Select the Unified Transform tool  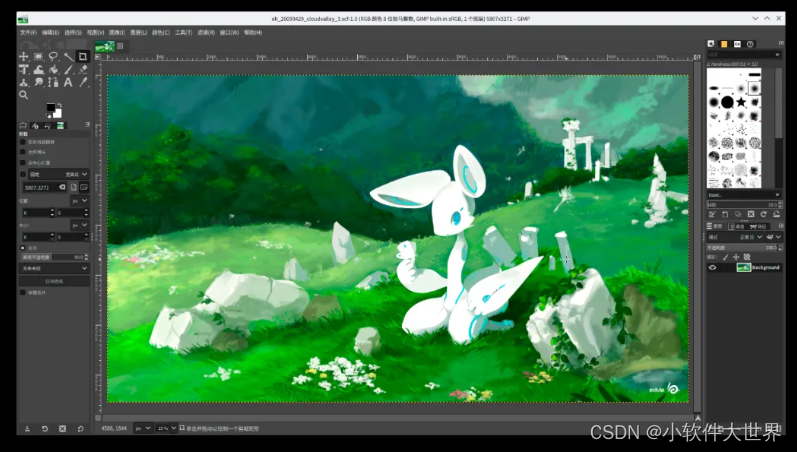[23, 70]
